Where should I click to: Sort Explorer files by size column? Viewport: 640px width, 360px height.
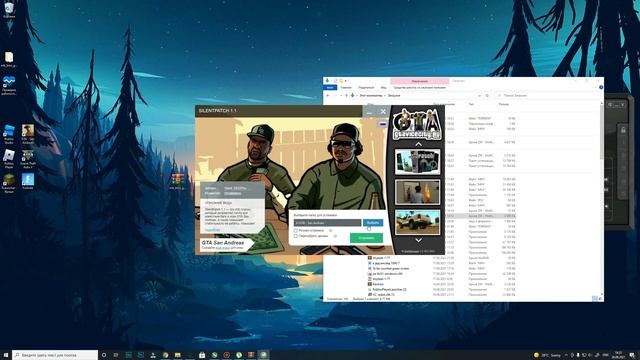(x=503, y=104)
